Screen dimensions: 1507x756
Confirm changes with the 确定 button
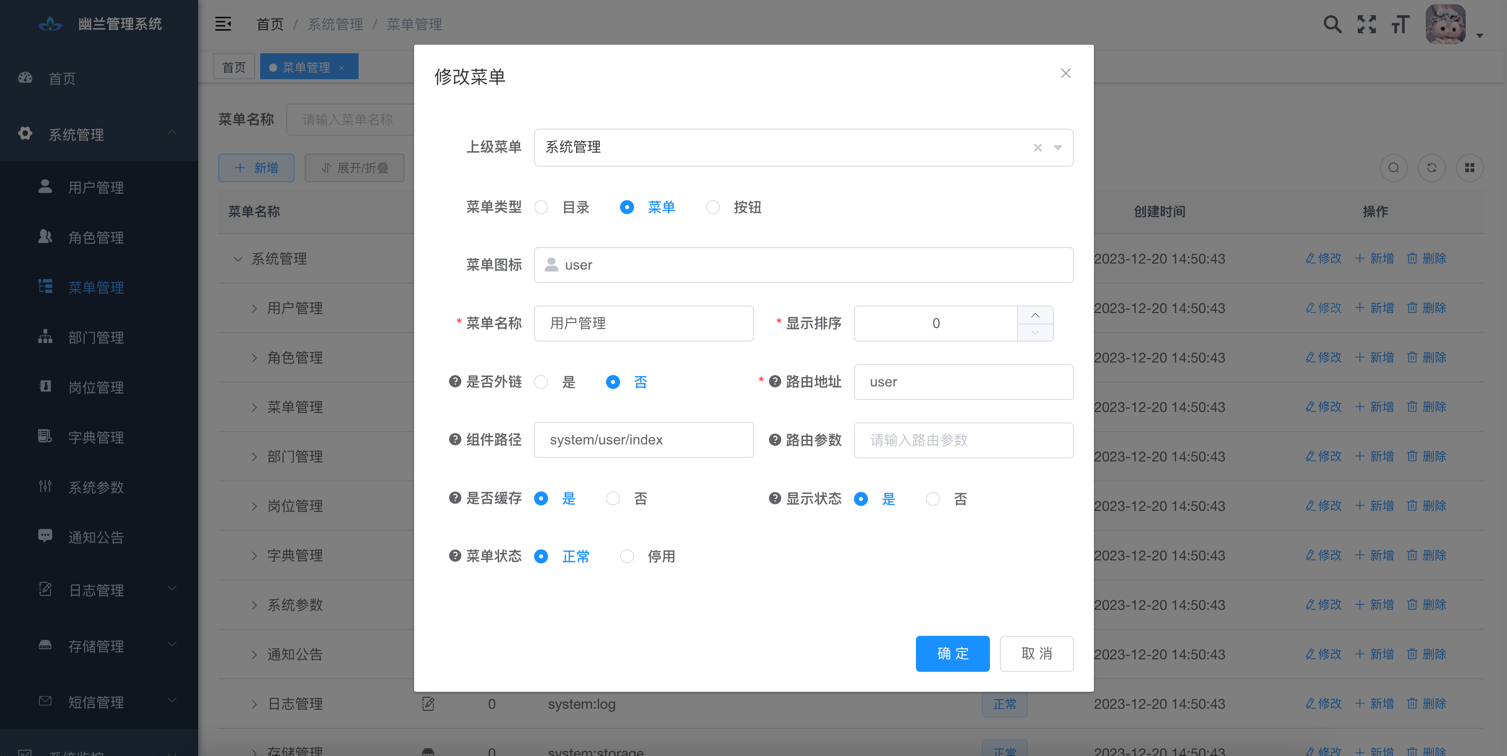click(952, 653)
